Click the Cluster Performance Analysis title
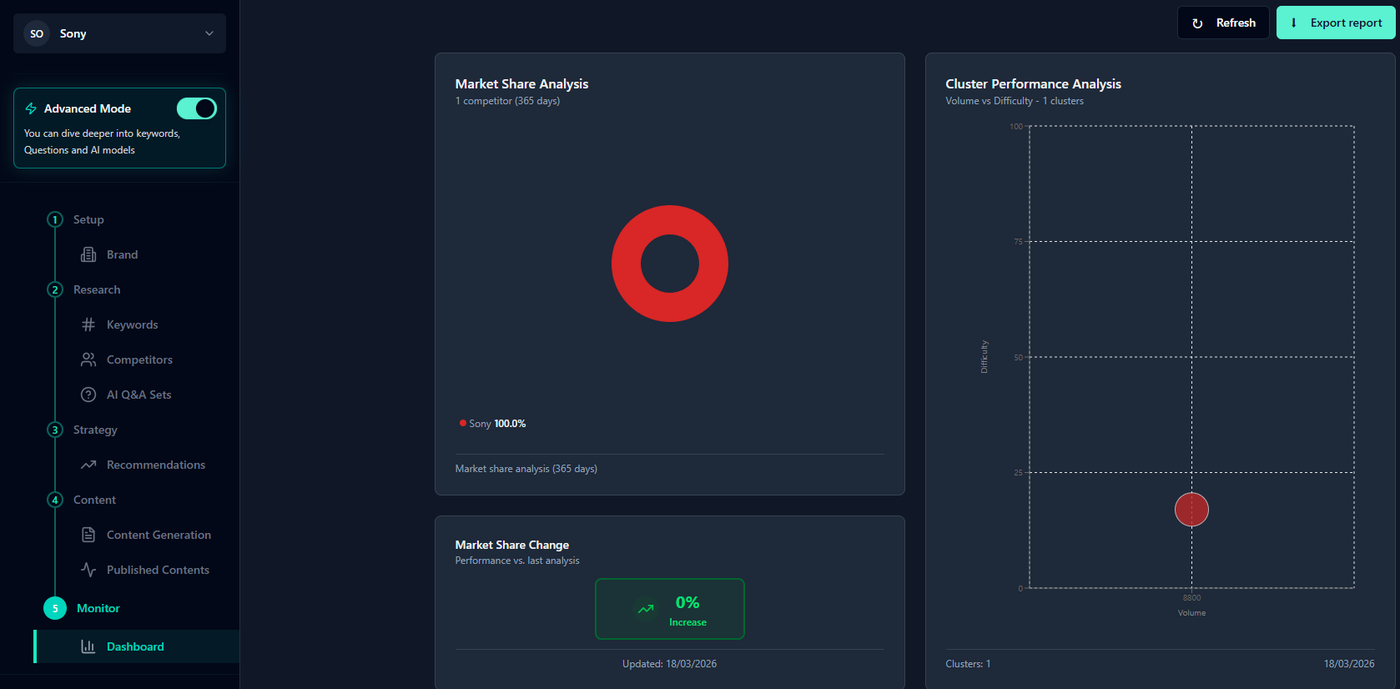The height and width of the screenshot is (689, 1400). tap(1033, 84)
